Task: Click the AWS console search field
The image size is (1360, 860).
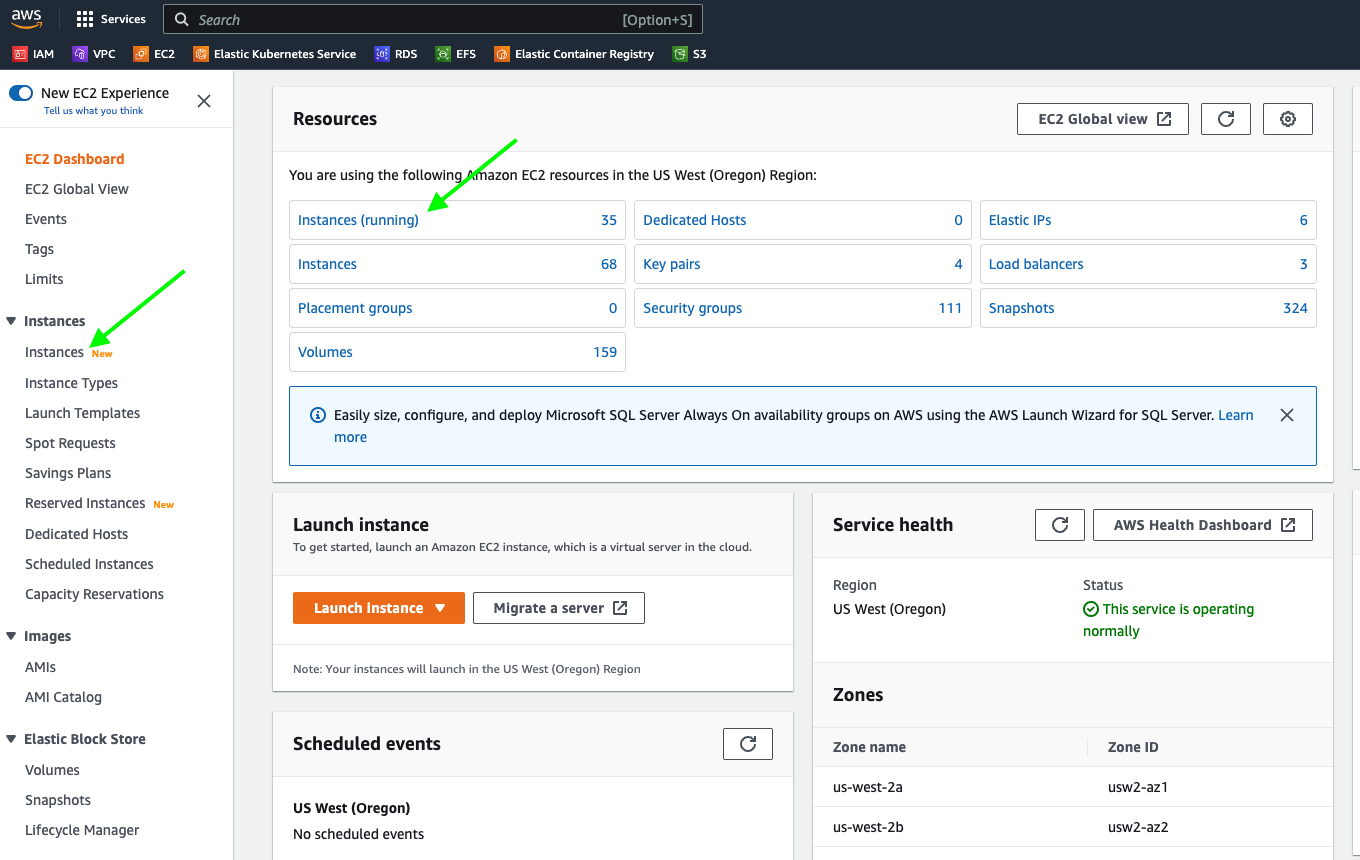Action: (400, 20)
